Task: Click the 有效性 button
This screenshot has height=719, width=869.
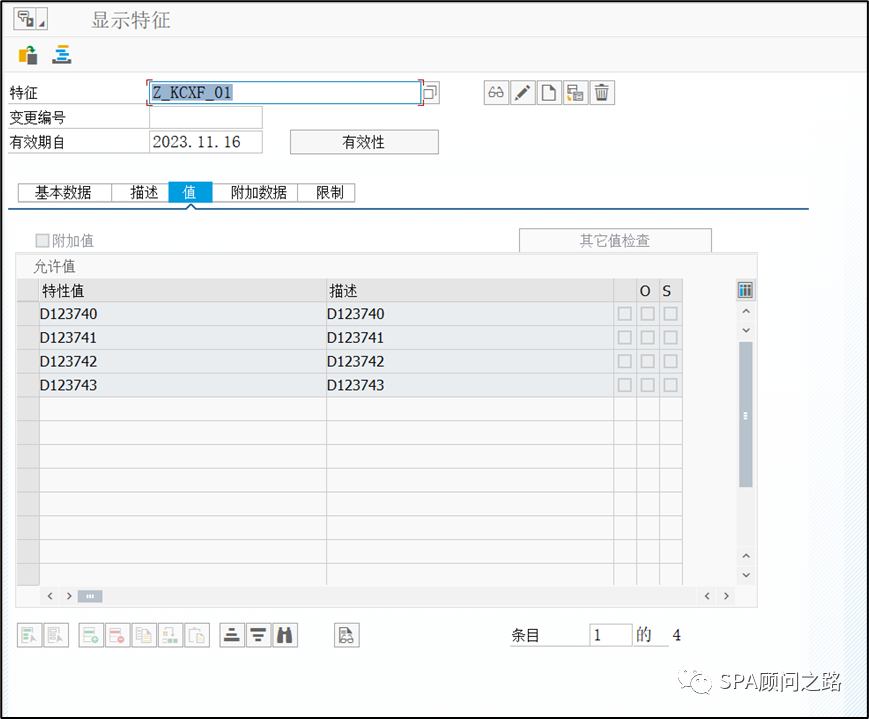Action: click(364, 142)
